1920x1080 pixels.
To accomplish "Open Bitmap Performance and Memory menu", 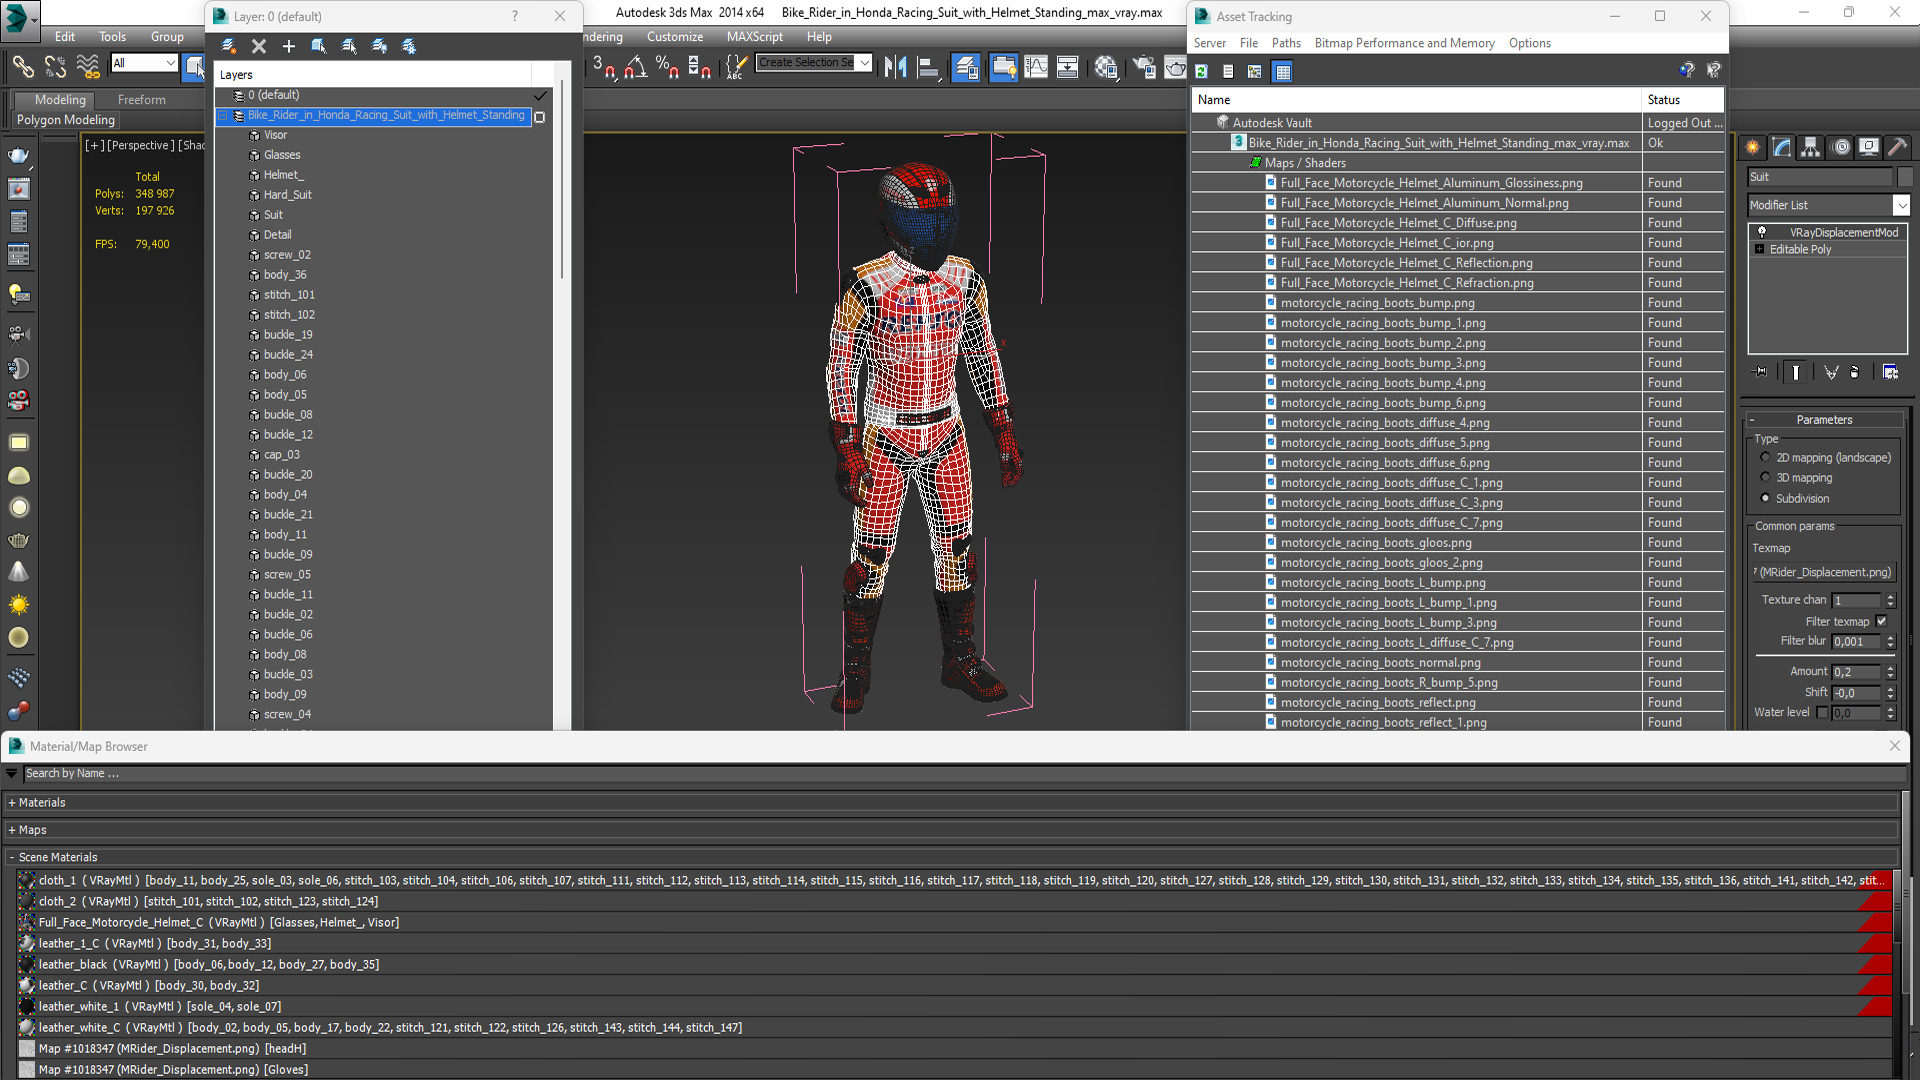I will pyautogui.click(x=1404, y=43).
